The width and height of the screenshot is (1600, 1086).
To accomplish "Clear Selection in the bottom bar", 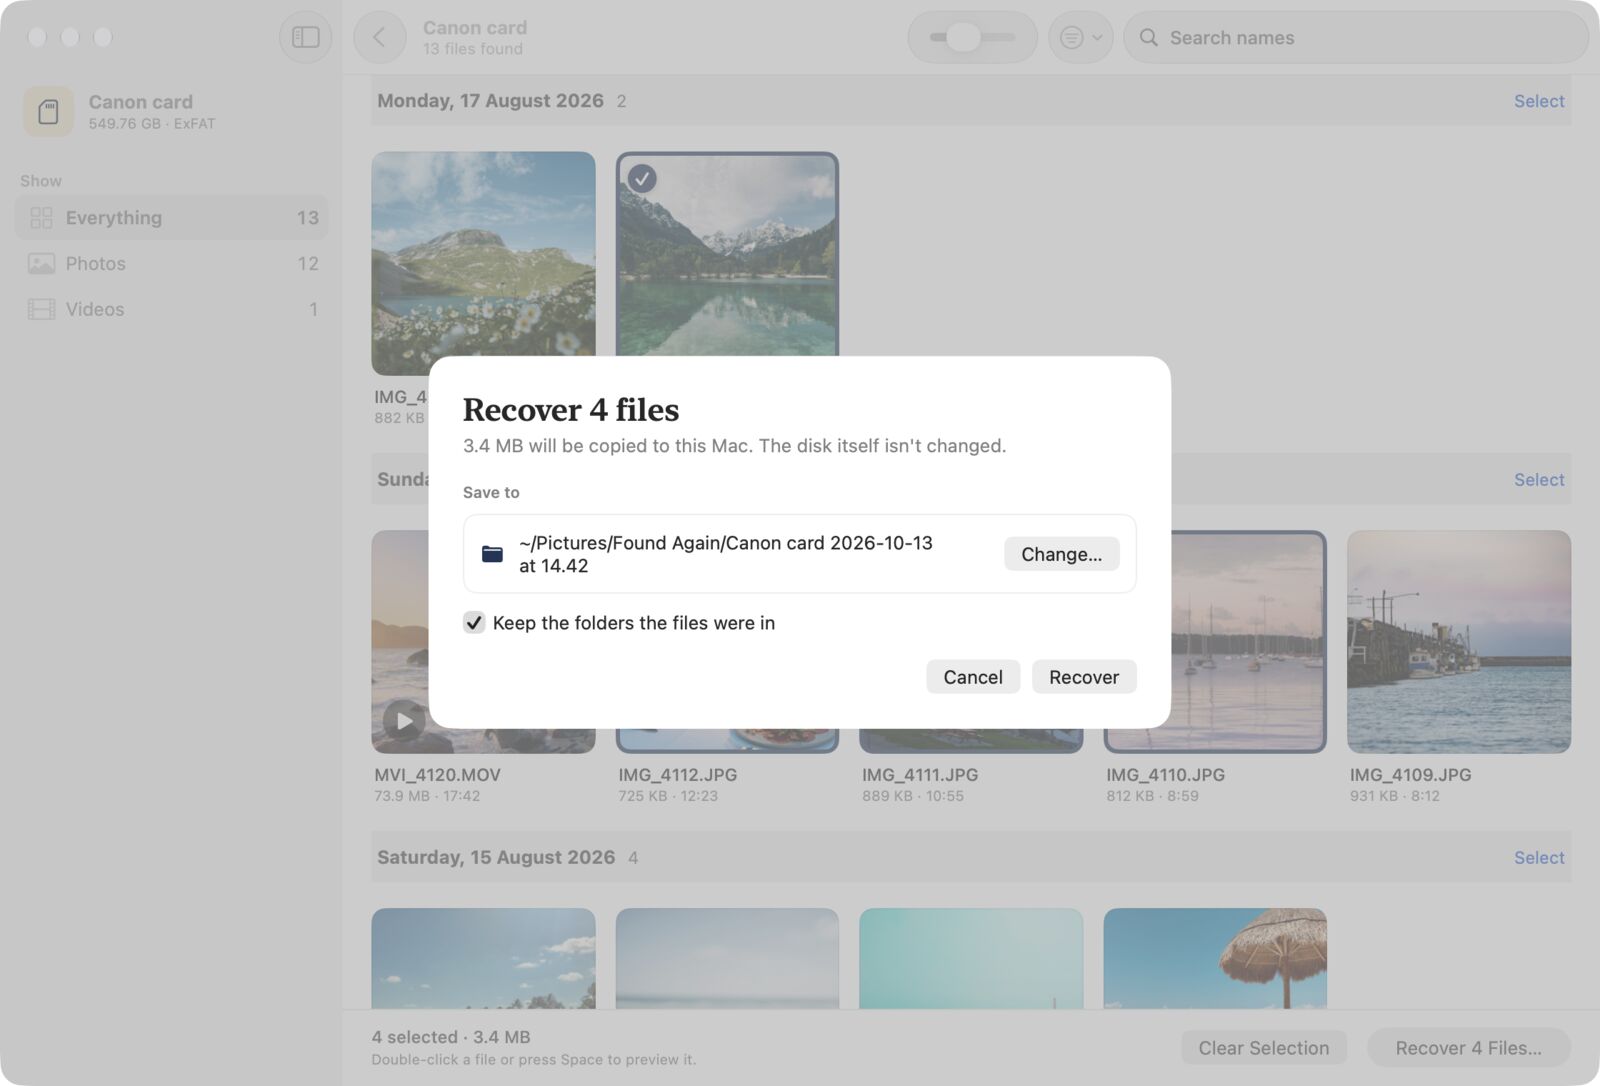I will point(1263,1048).
